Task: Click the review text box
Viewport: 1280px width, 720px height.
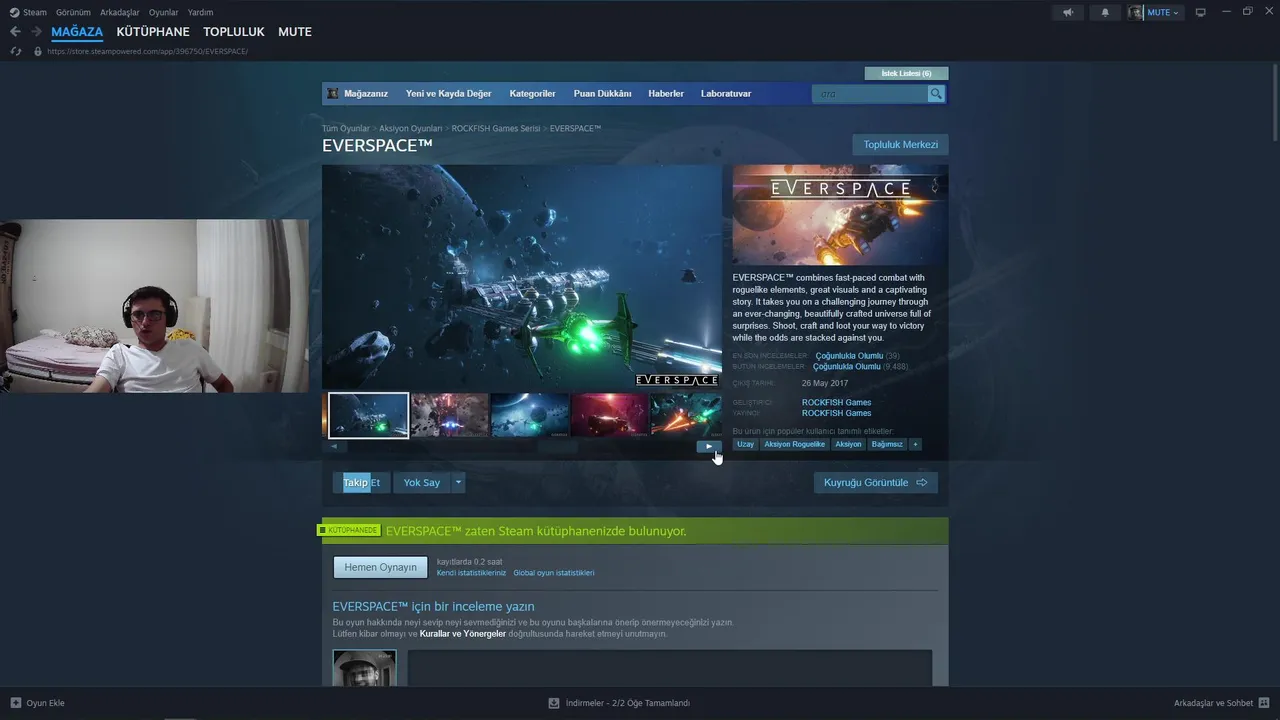Action: point(670,668)
